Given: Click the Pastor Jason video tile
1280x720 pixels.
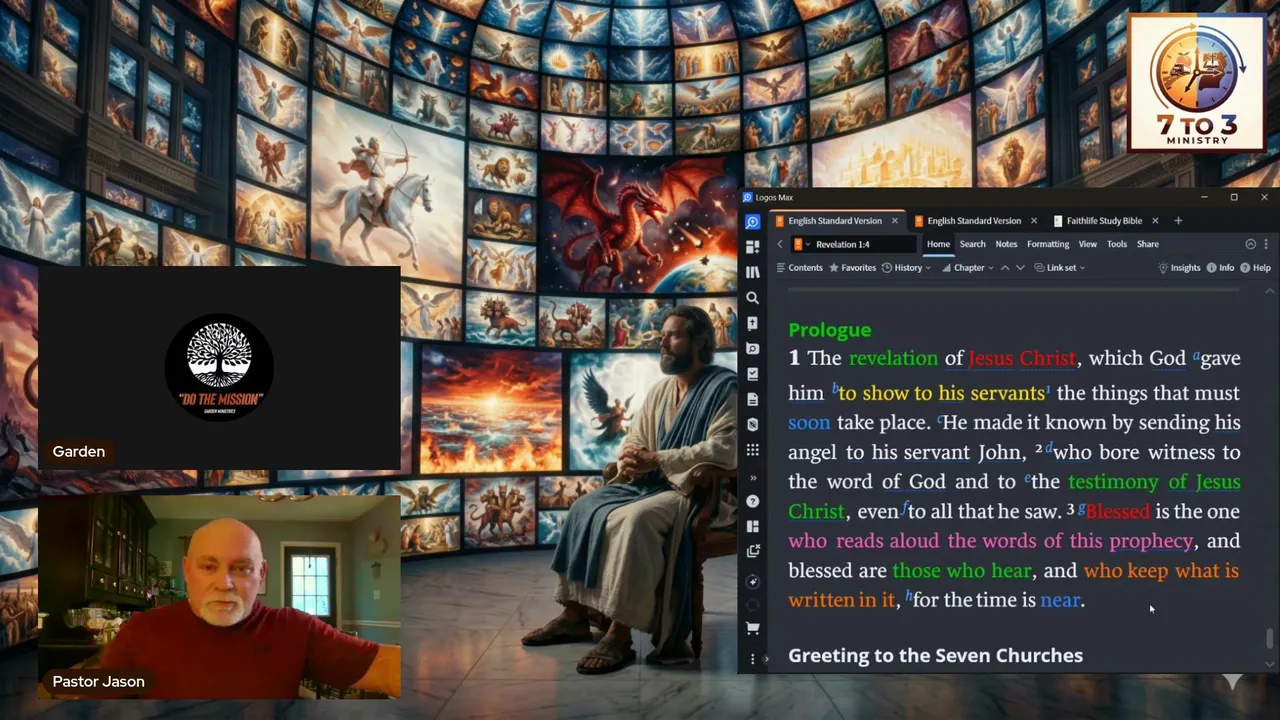Looking at the screenshot, I should [x=219, y=595].
